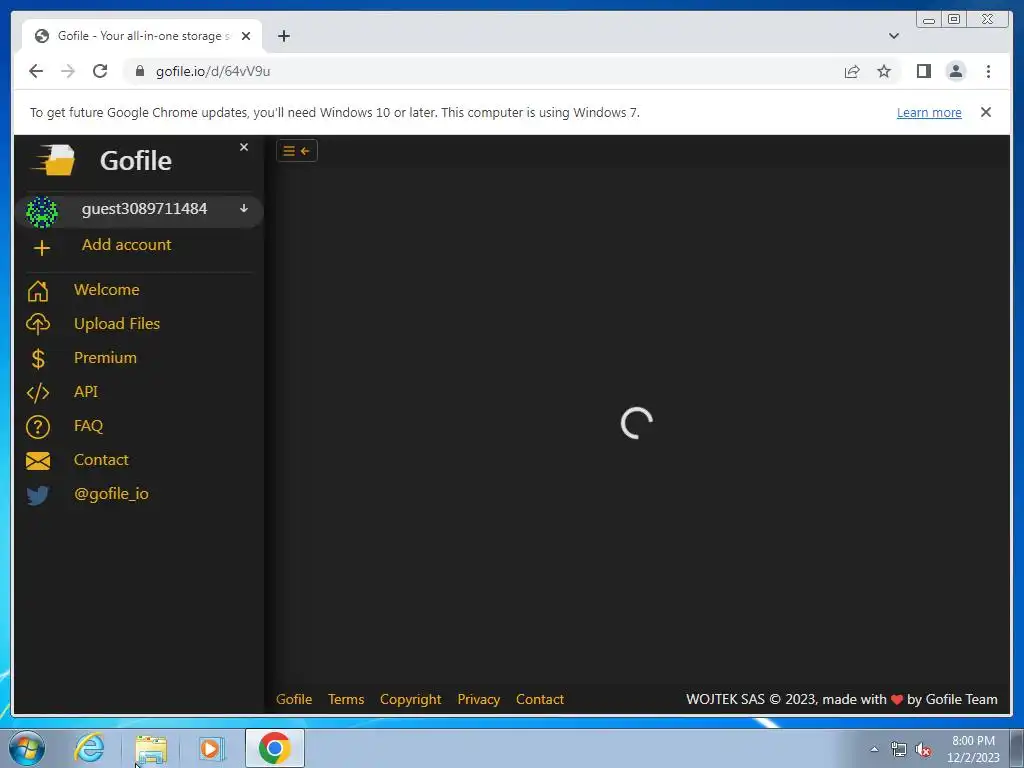The width and height of the screenshot is (1024, 768).
Task: Click the plus icon beside Add account
Action: (42, 248)
